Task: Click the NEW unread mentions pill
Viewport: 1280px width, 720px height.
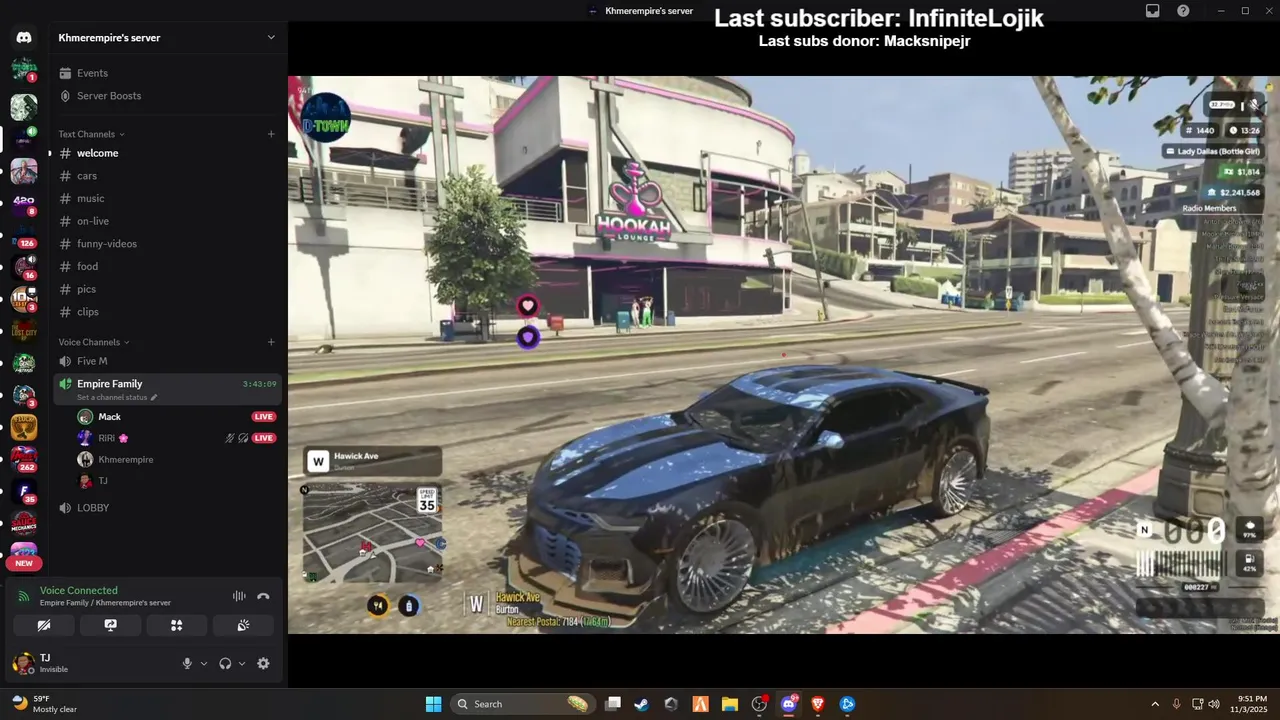Action: coord(24,563)
